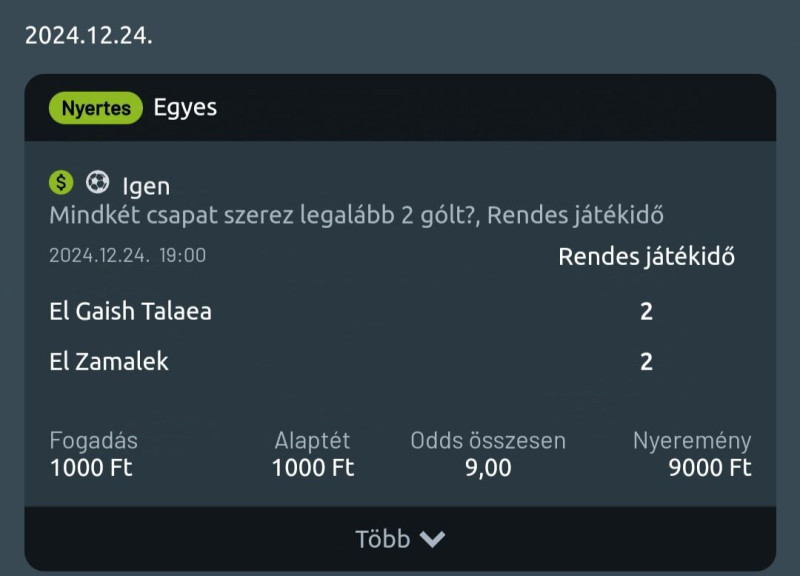The width and height of the screenshot is (800, 576).
Task: Tap the Fogadás 1000 Ft amount
Action: pos(91,468)
